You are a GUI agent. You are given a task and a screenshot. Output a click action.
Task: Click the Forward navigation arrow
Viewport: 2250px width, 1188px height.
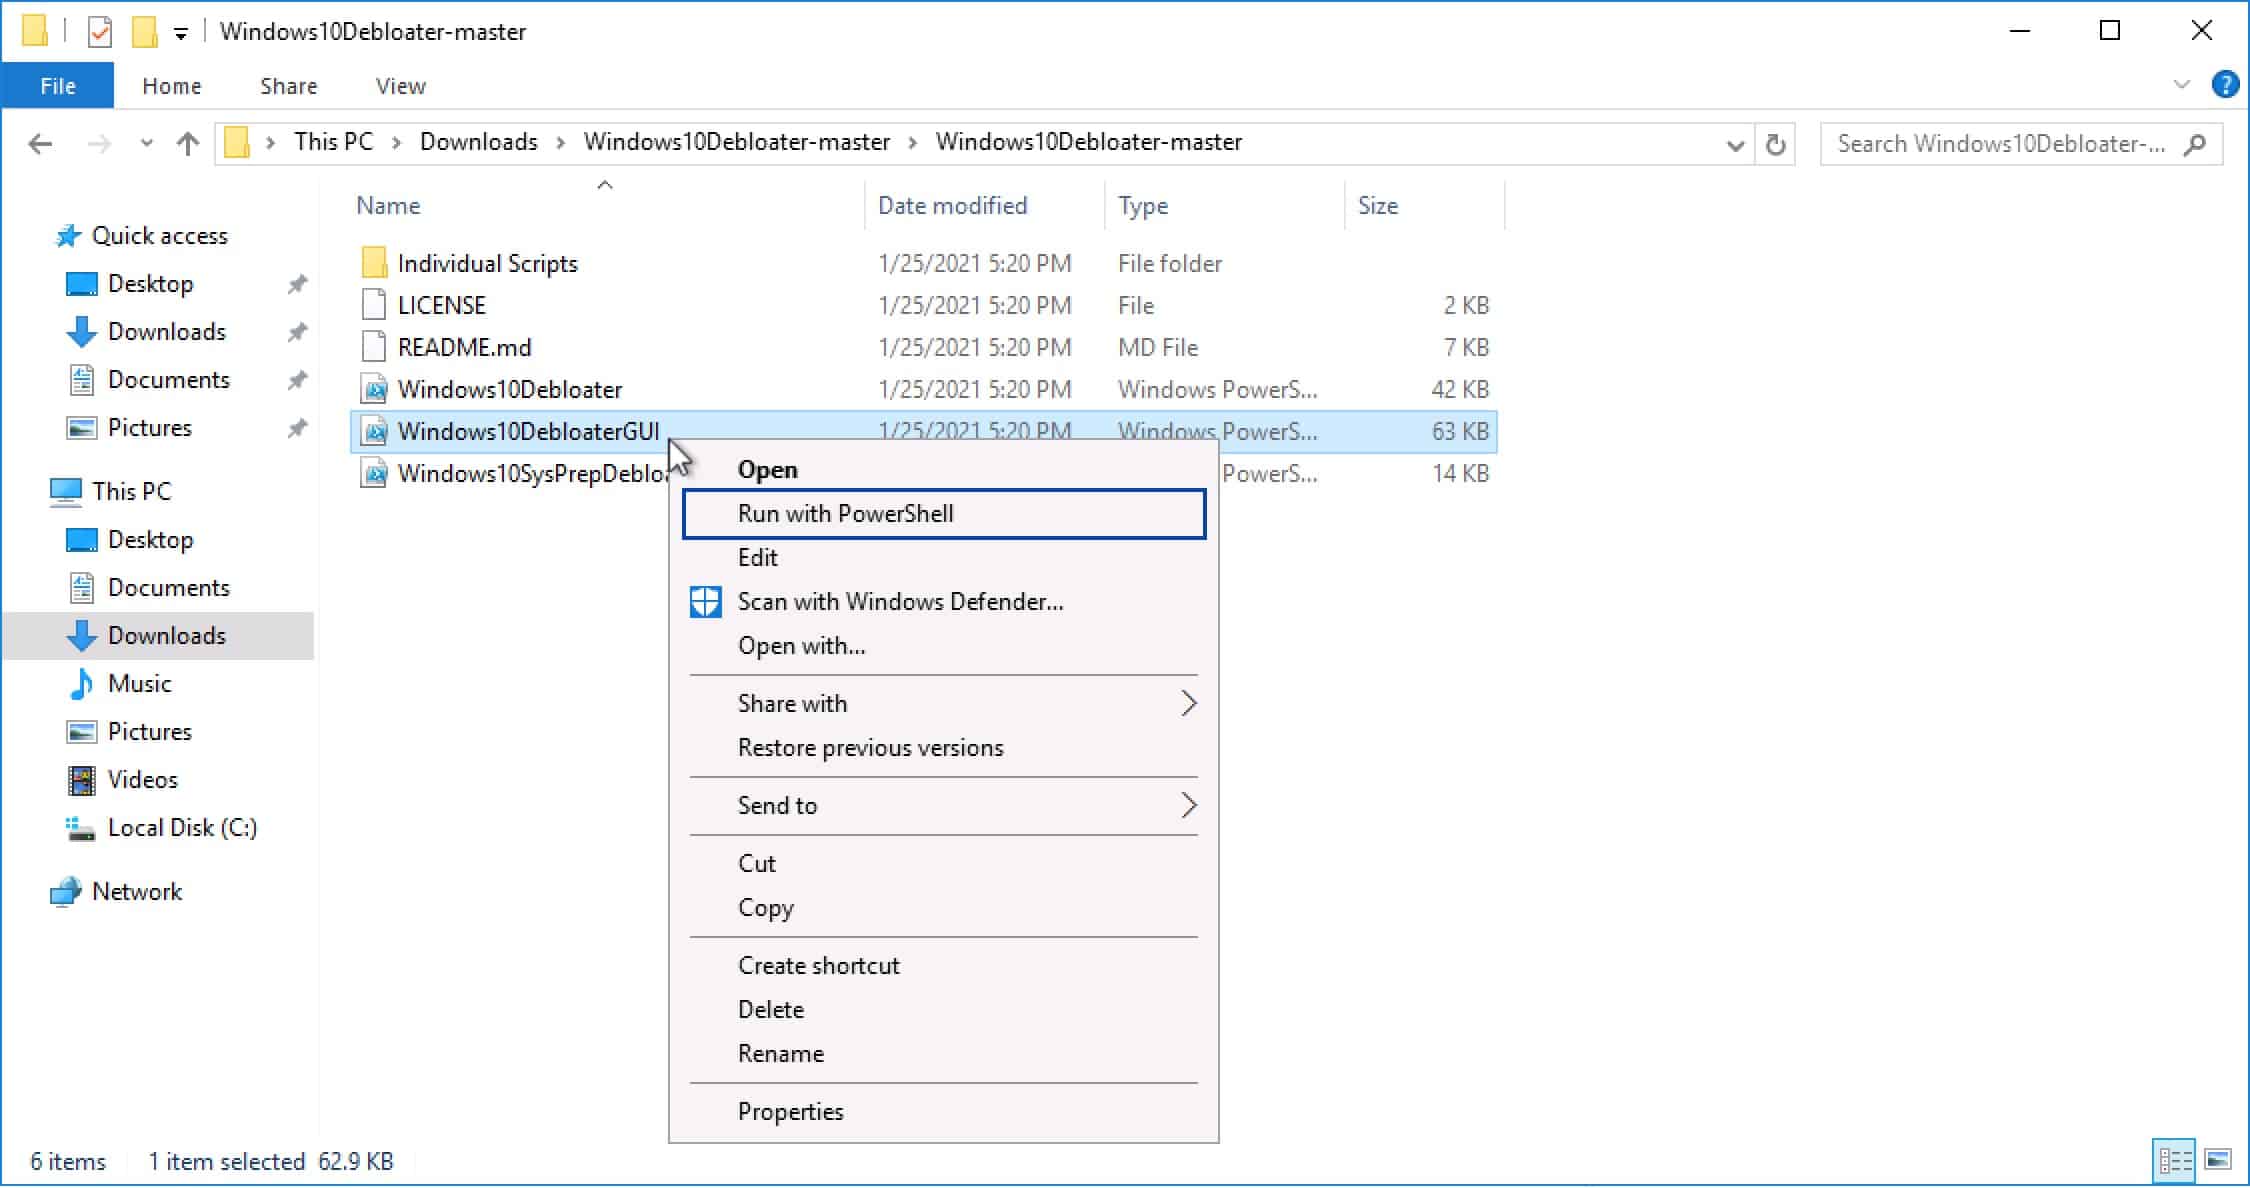(x=98, y=144)
